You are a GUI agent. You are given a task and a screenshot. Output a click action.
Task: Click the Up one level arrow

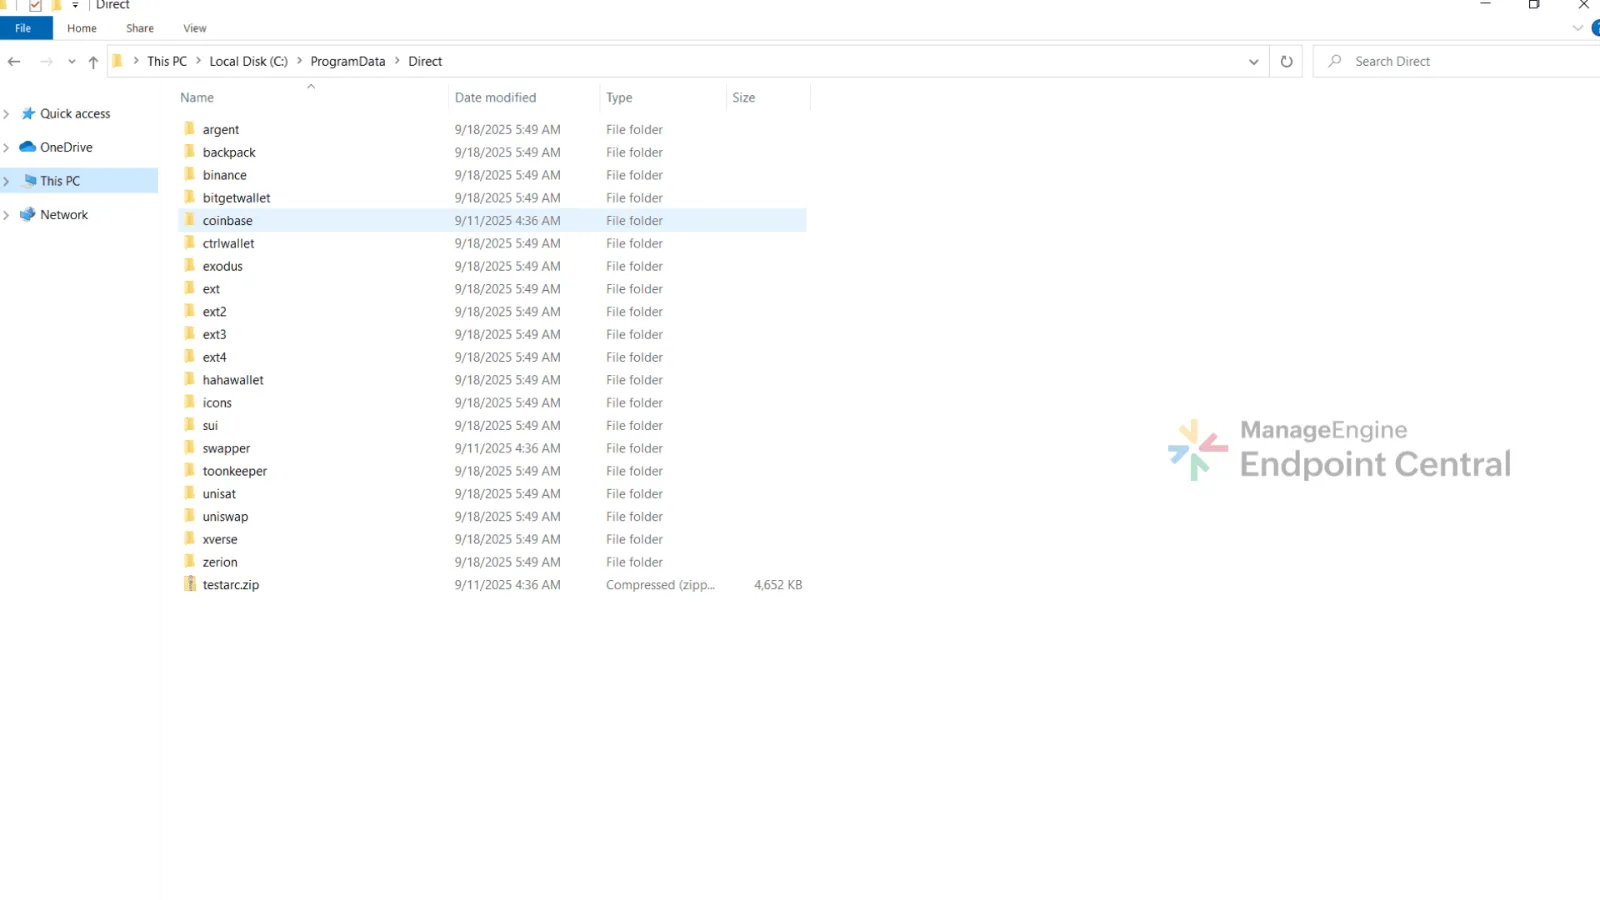(x=93, y=62)
